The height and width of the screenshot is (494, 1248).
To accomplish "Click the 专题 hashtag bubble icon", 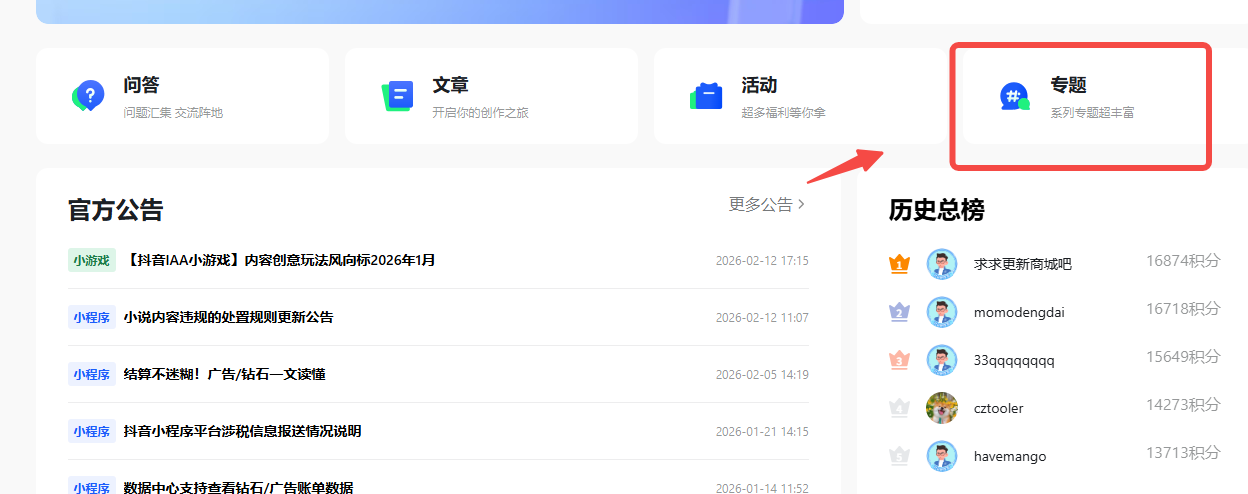I will (1015, 96).
